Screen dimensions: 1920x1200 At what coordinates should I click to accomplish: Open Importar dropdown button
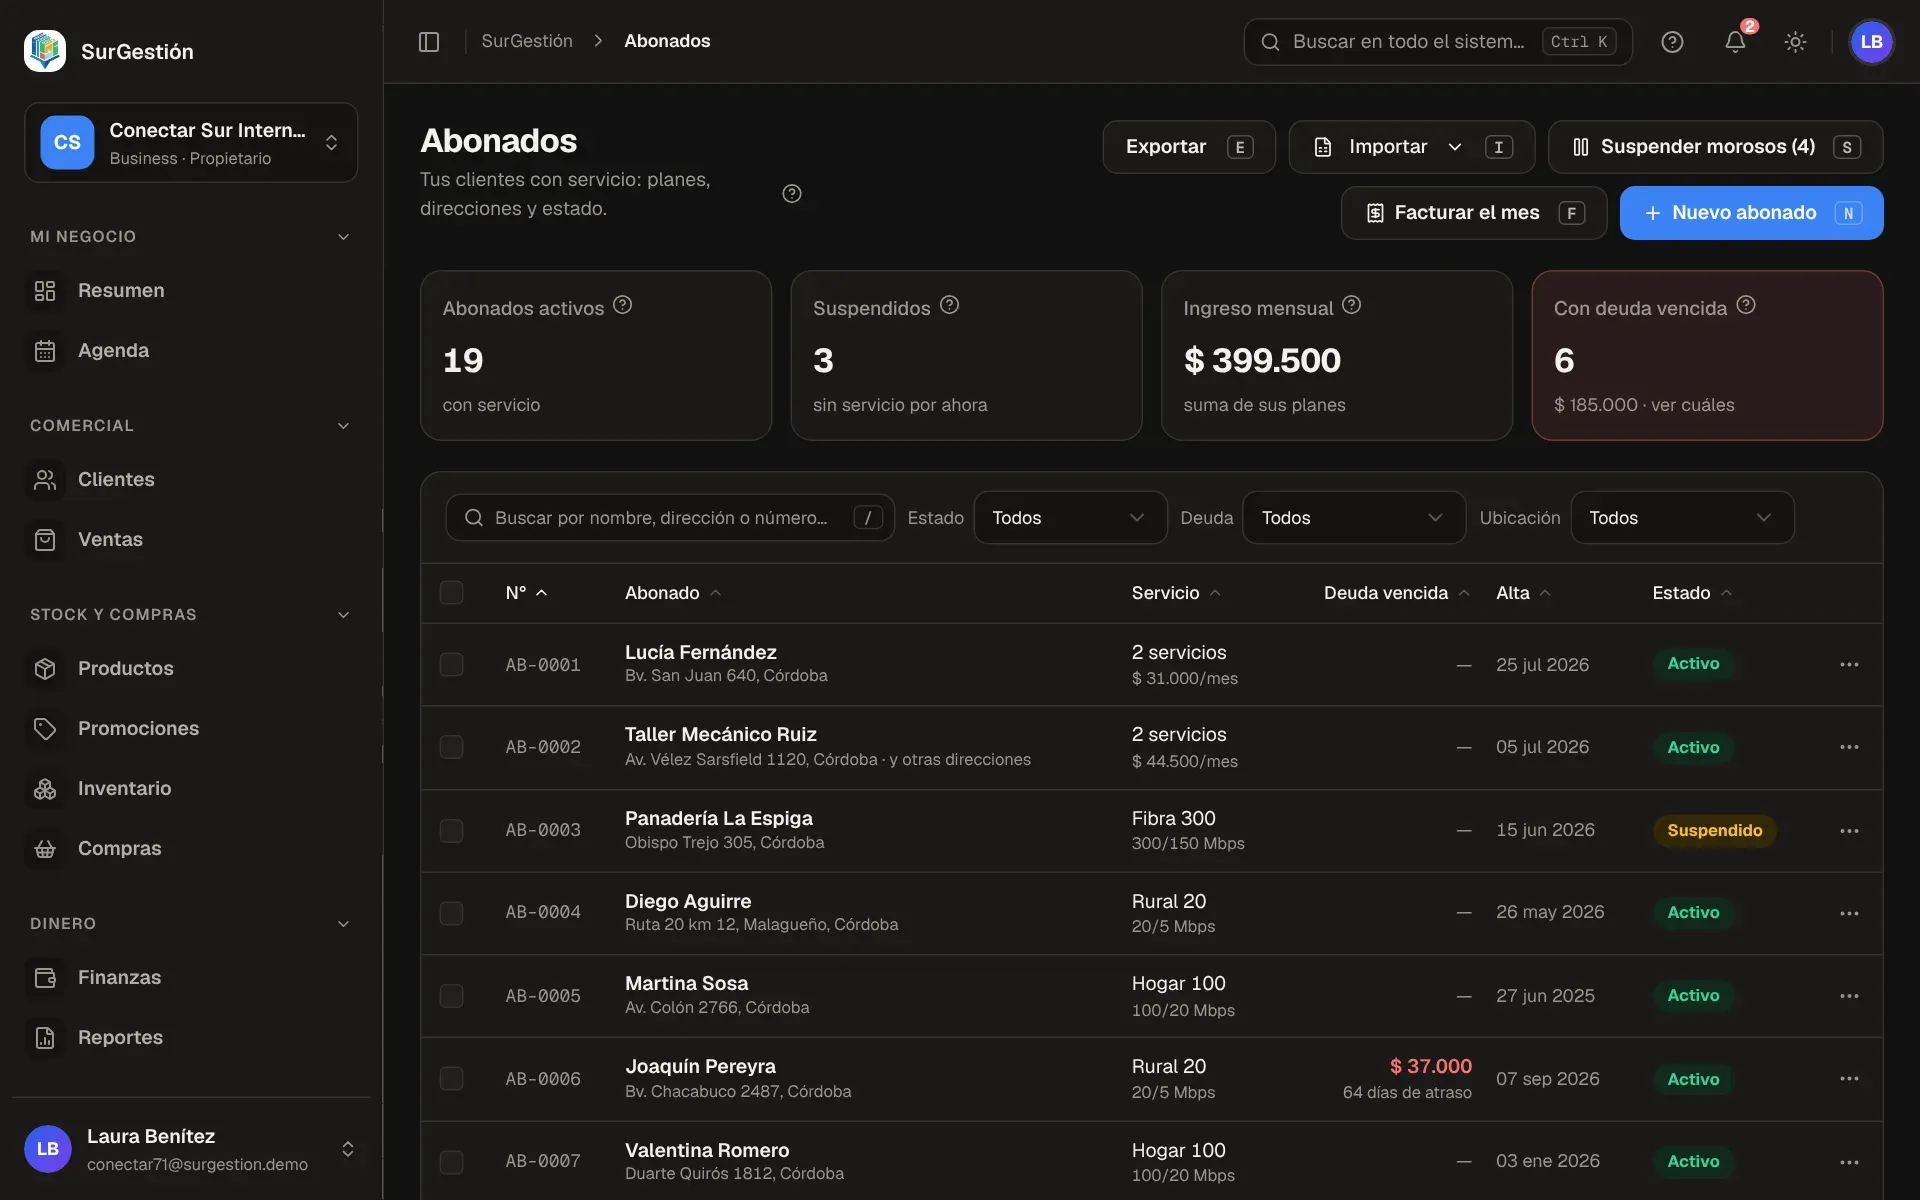1410,147
